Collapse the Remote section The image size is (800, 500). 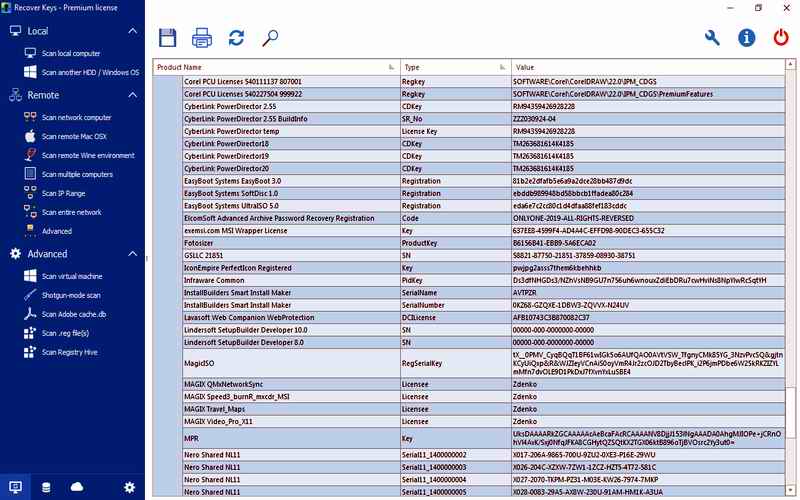[132, 95]
